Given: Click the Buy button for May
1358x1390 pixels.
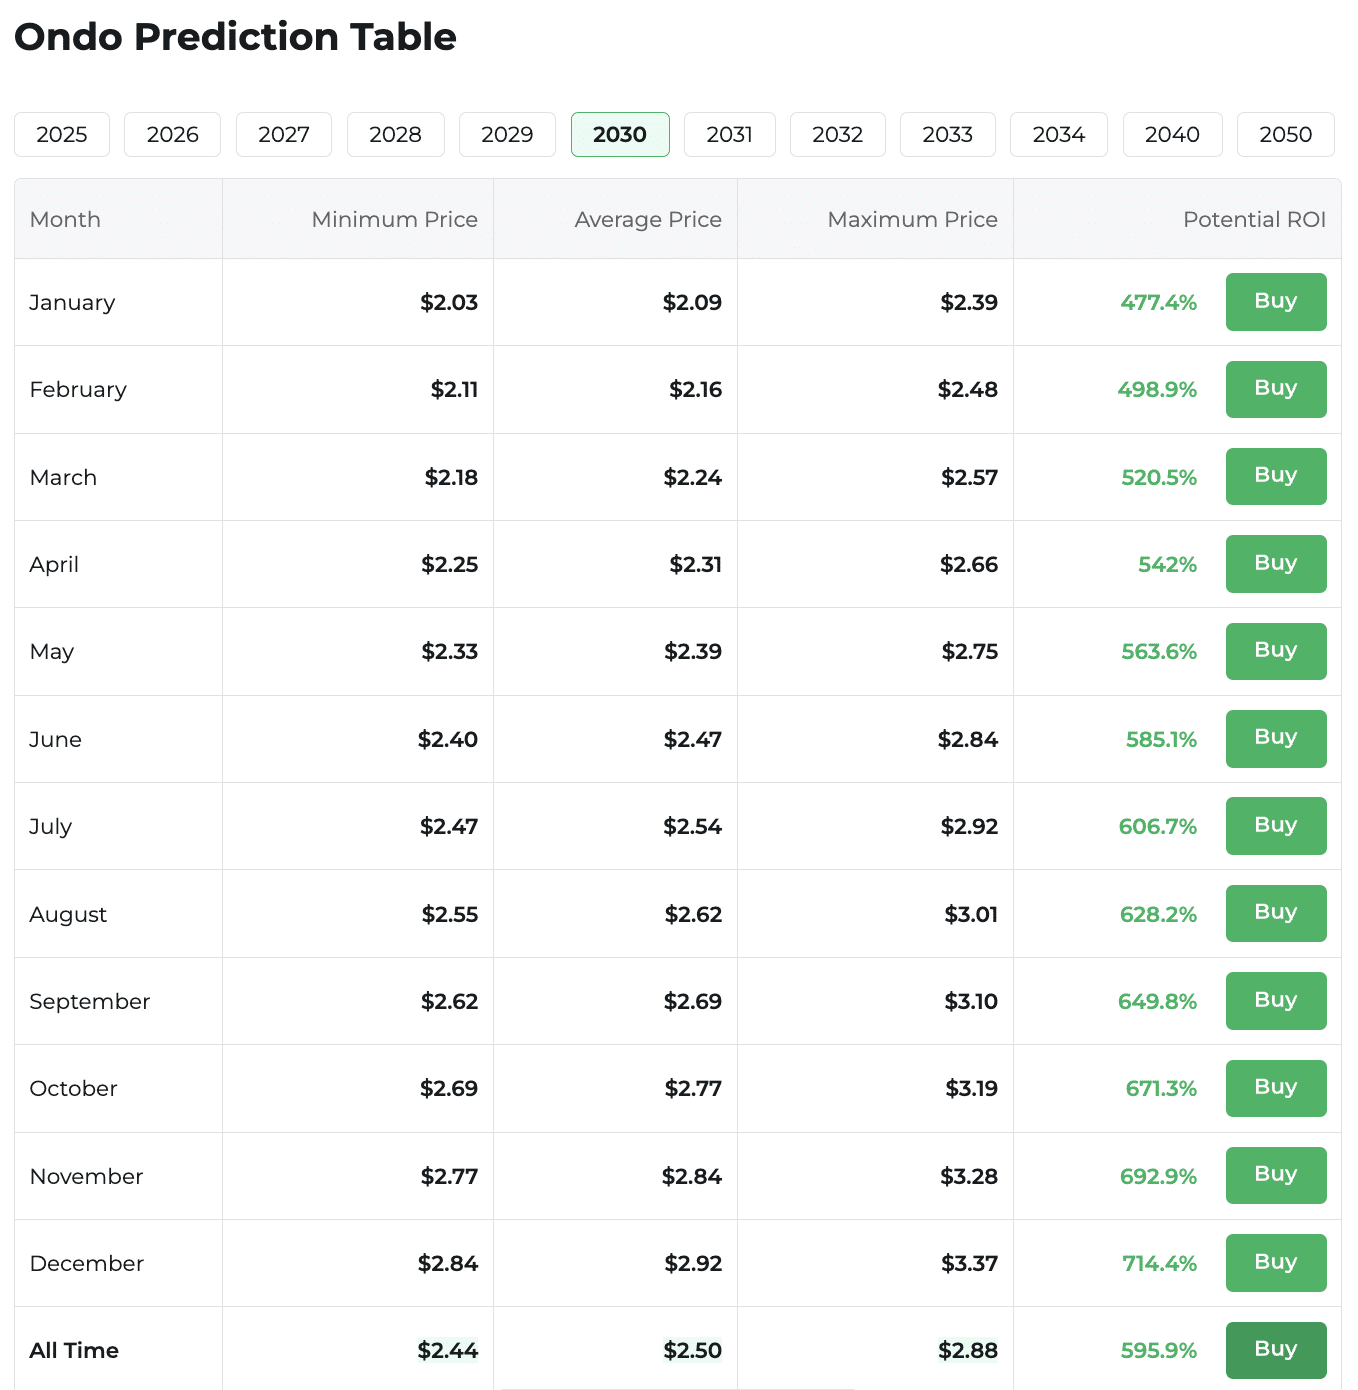Looking at the screenshot, I should pos(1276,651).
